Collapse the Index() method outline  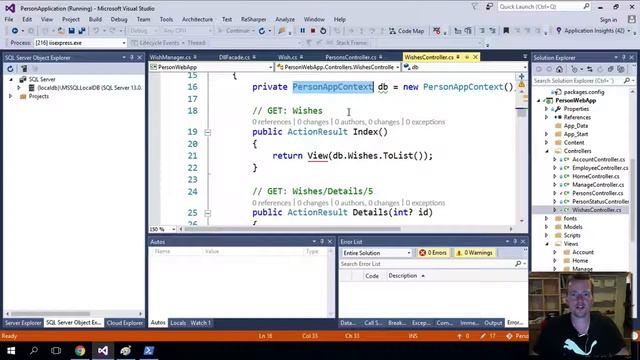coord(208,132)
